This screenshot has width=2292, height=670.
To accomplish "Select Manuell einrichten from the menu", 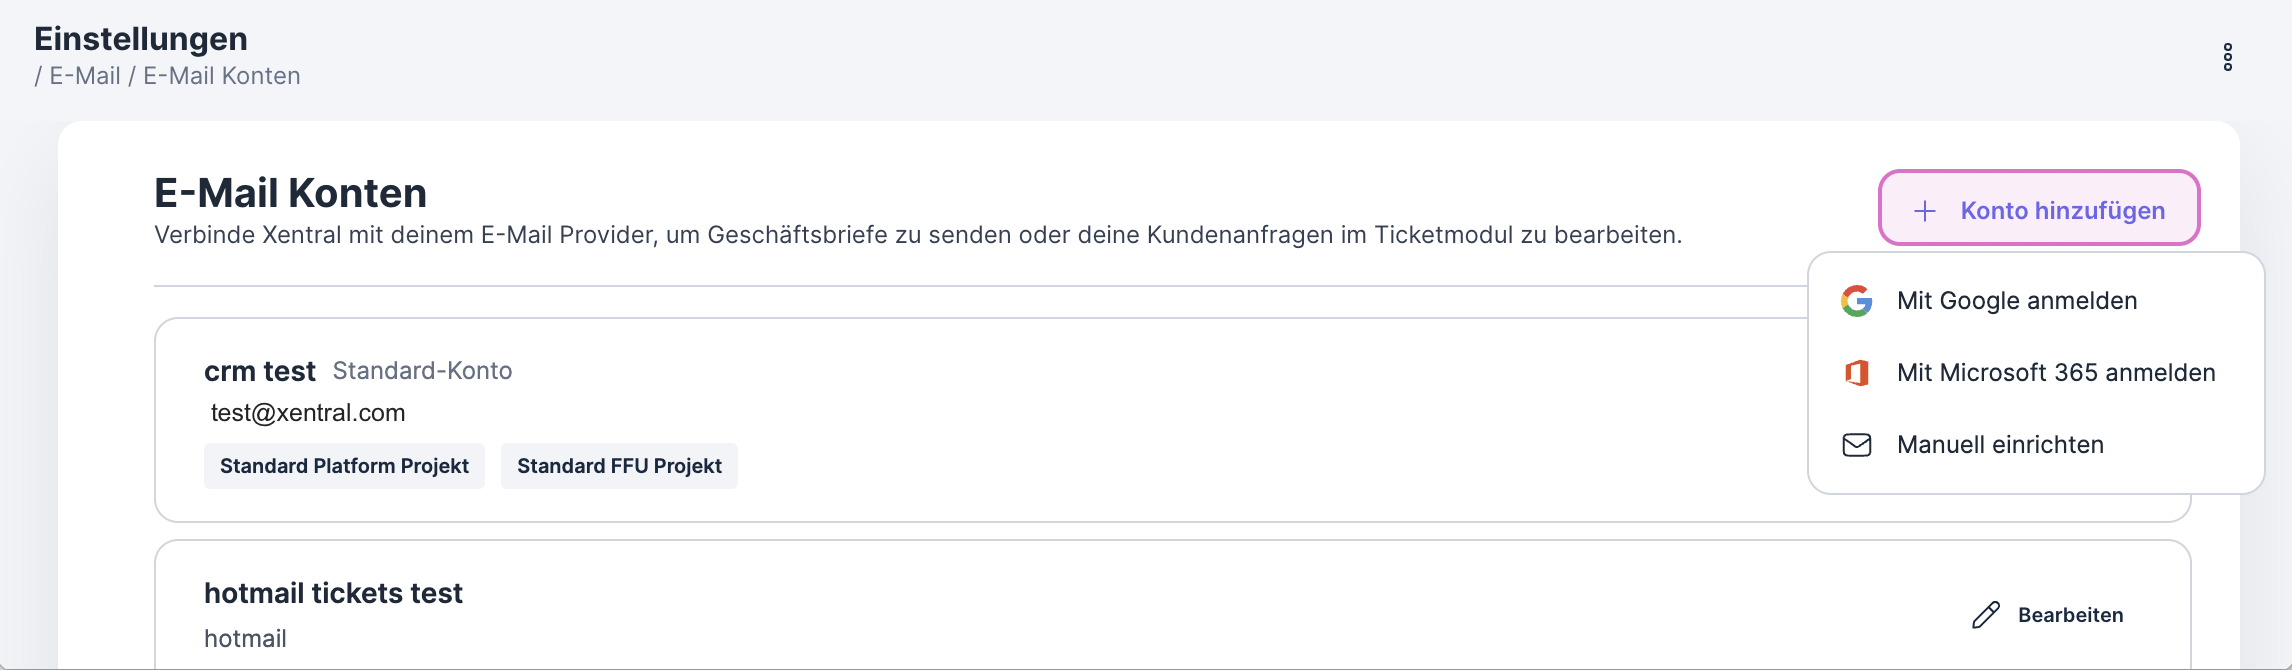I will pyautogui.click(x=2000, y=445).
